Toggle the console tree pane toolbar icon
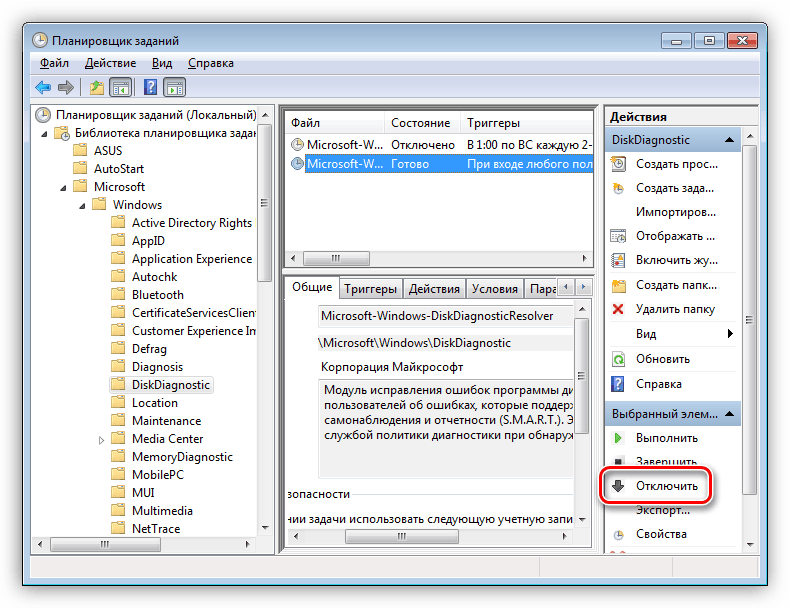790x608 pixels. coord(120,88)
